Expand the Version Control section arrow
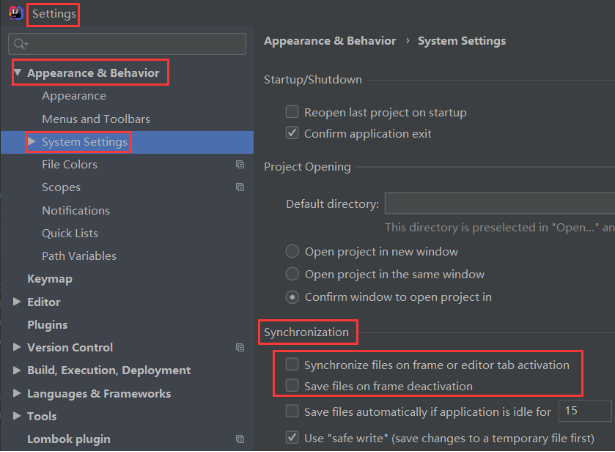Image resolution: width=615 pixels, height=452 pixels. tap(17, 347)
